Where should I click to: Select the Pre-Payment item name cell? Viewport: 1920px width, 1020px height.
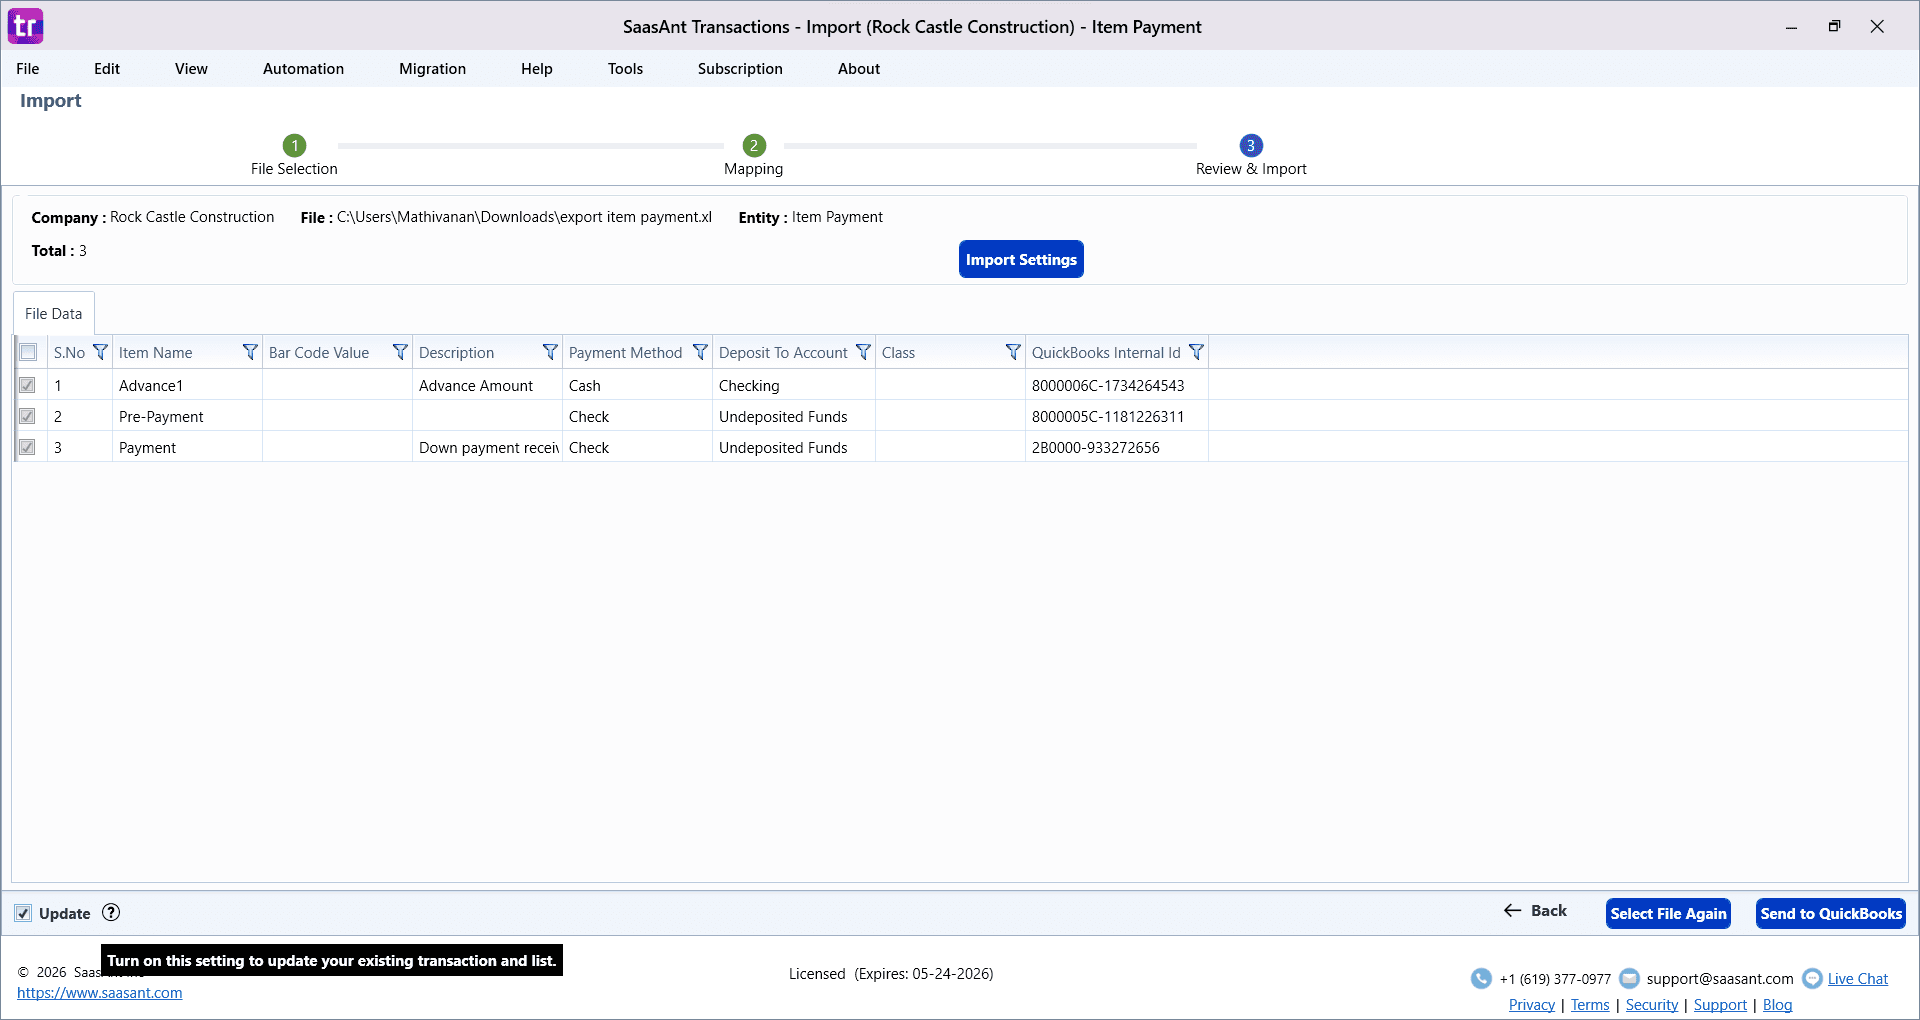point(187,416)
